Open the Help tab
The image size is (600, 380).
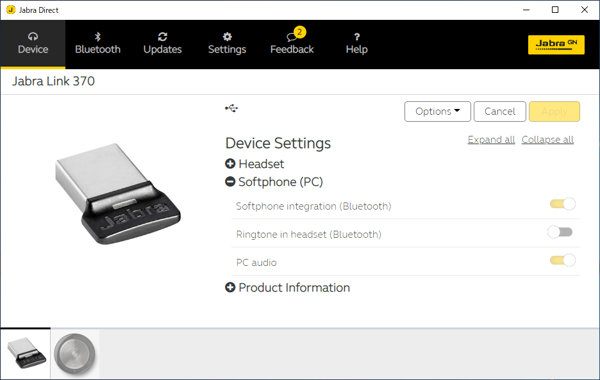point(357,44)
